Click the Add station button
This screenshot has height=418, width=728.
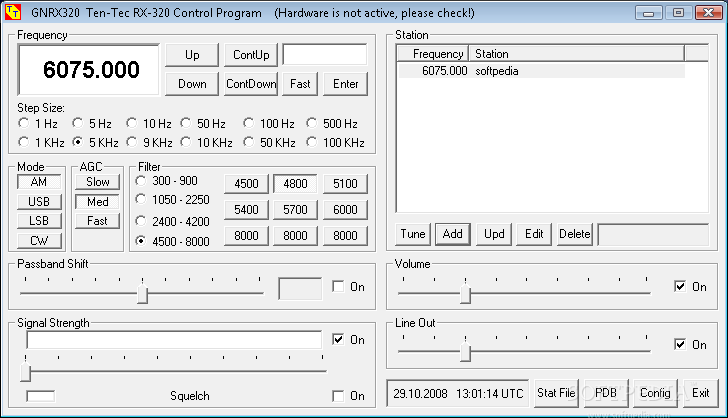coord(453,234)
